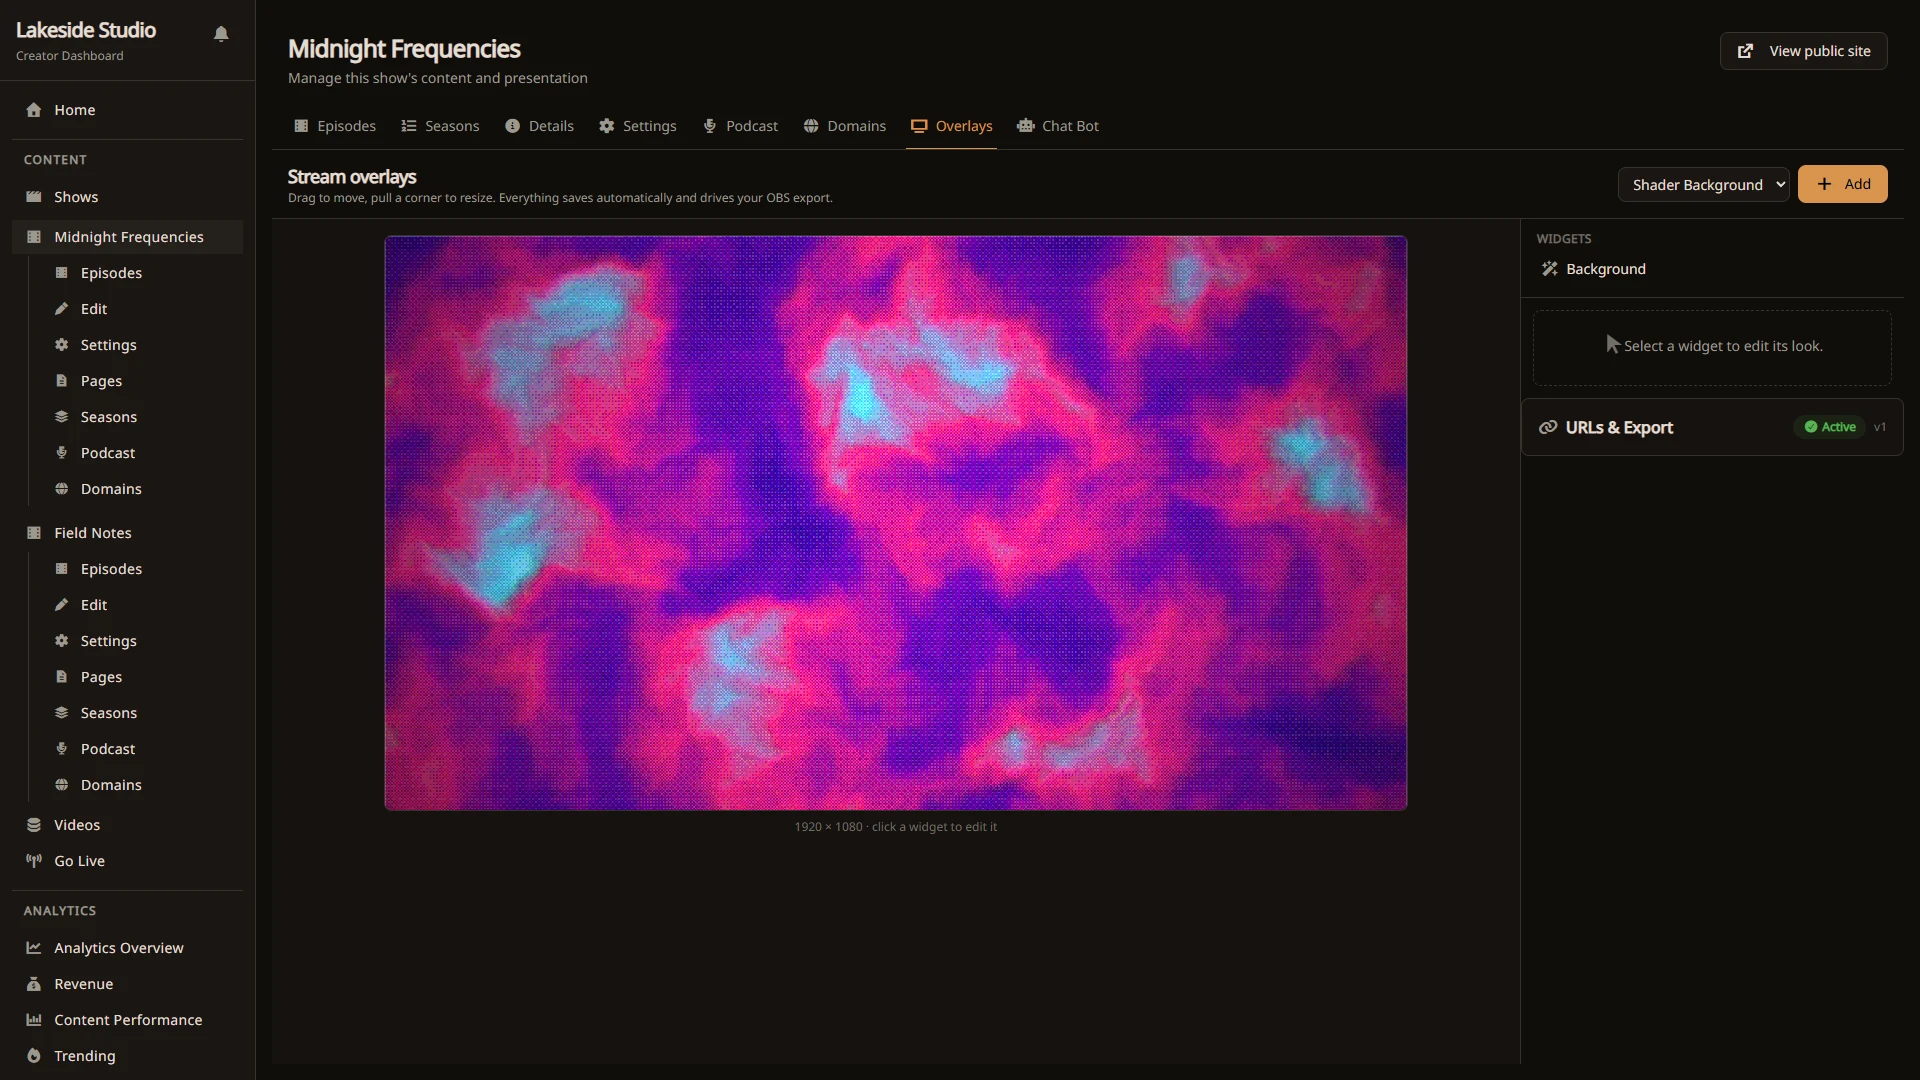The image size is (1920, 1080).
Task: Open Settings under Field Notes
Action: point(108,641)
